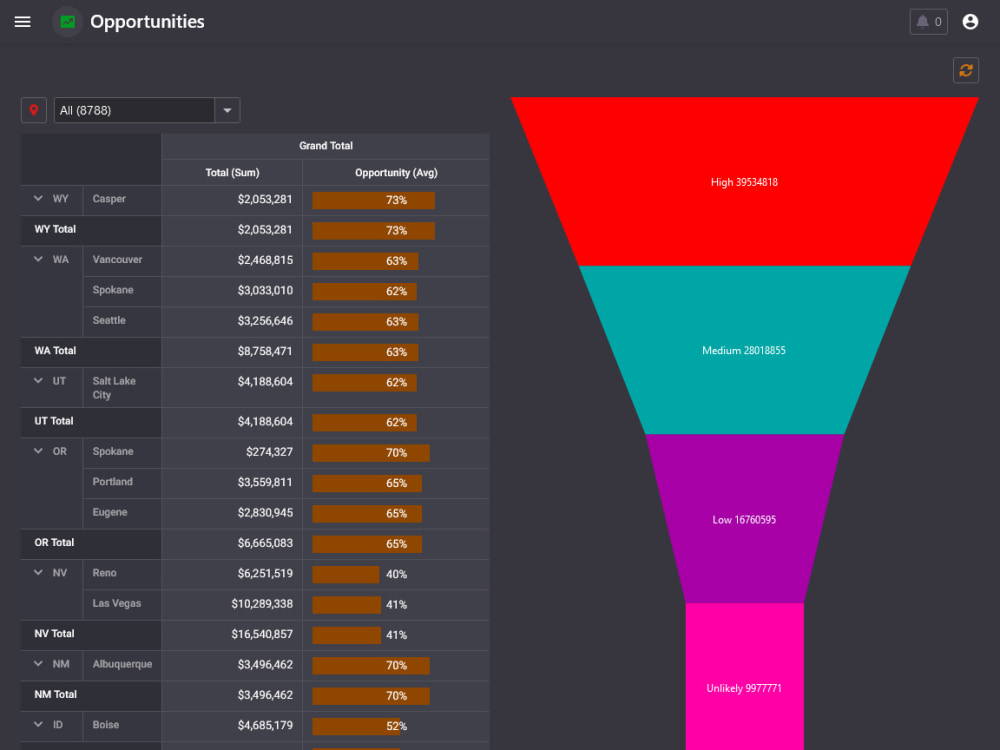Click the WA Total row label
The width and height of the screenshot is (1000, 750).
pyautogui.click(x=55, y=351)
